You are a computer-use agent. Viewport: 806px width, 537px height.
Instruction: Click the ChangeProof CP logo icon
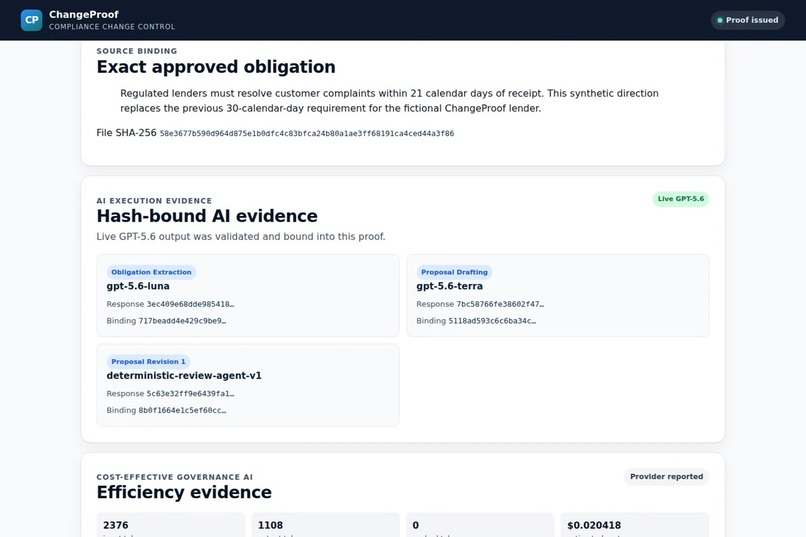pos(31,20)
